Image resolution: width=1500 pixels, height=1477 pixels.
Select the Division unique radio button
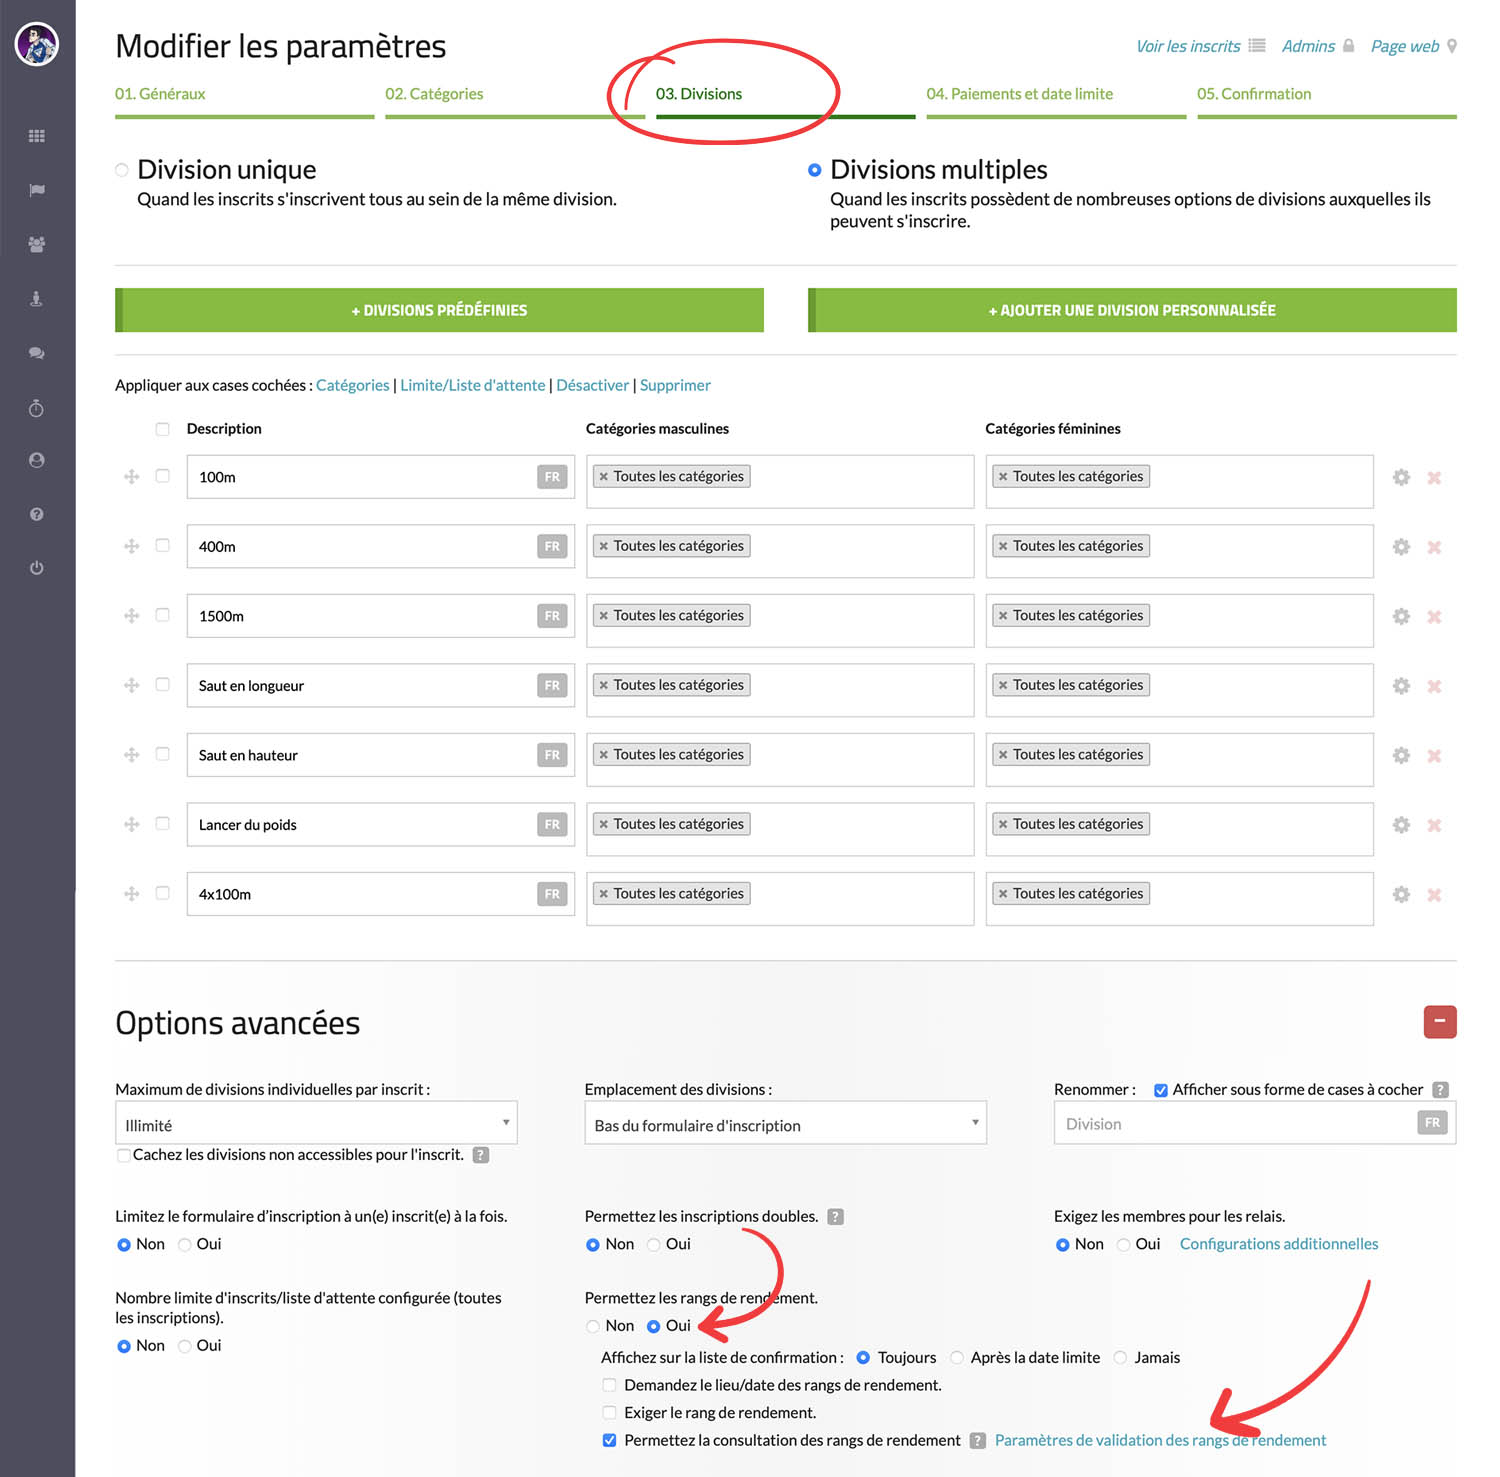point(122,170)
